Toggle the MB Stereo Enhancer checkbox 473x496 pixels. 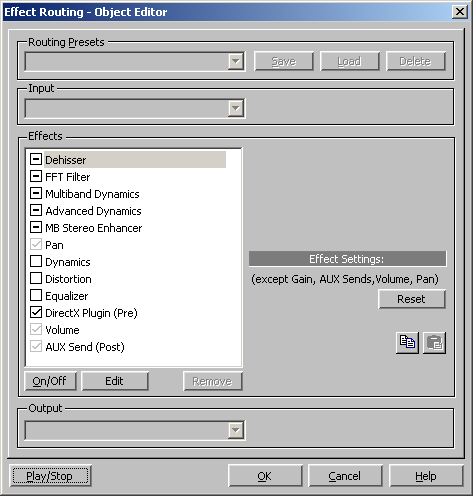[x=36, y=227]
